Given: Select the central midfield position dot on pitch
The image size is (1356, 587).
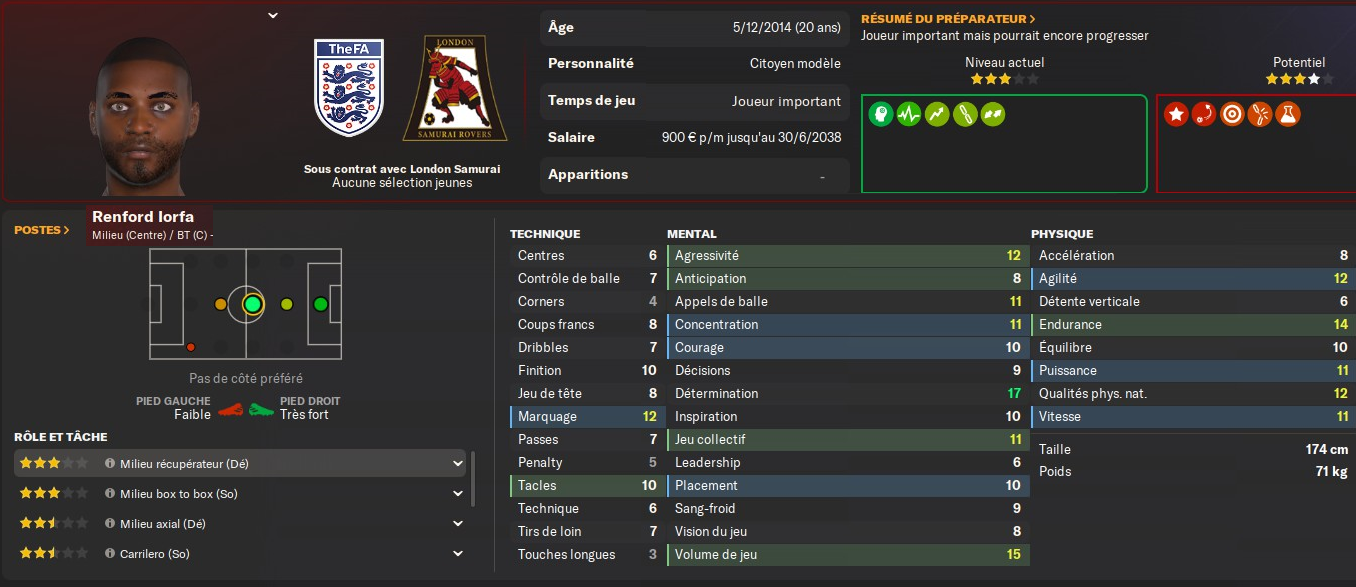Looking at the screenshot, I should (252, 304).
